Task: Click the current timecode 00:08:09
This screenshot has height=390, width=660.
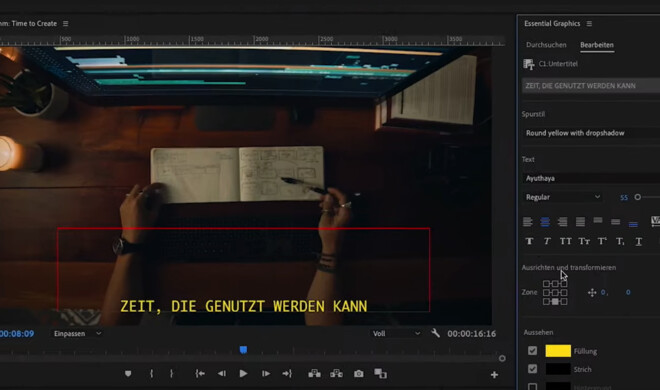Action: point(17,334)
